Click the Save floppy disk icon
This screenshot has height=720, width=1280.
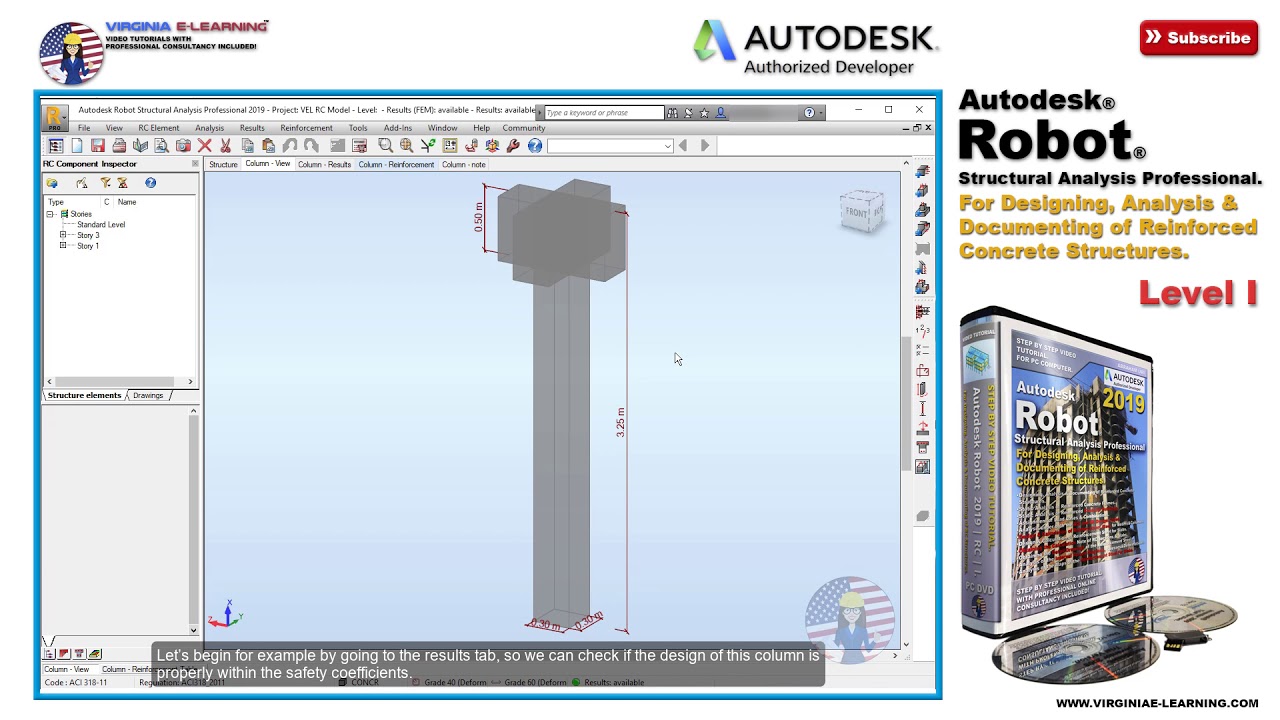coord(98,146)
